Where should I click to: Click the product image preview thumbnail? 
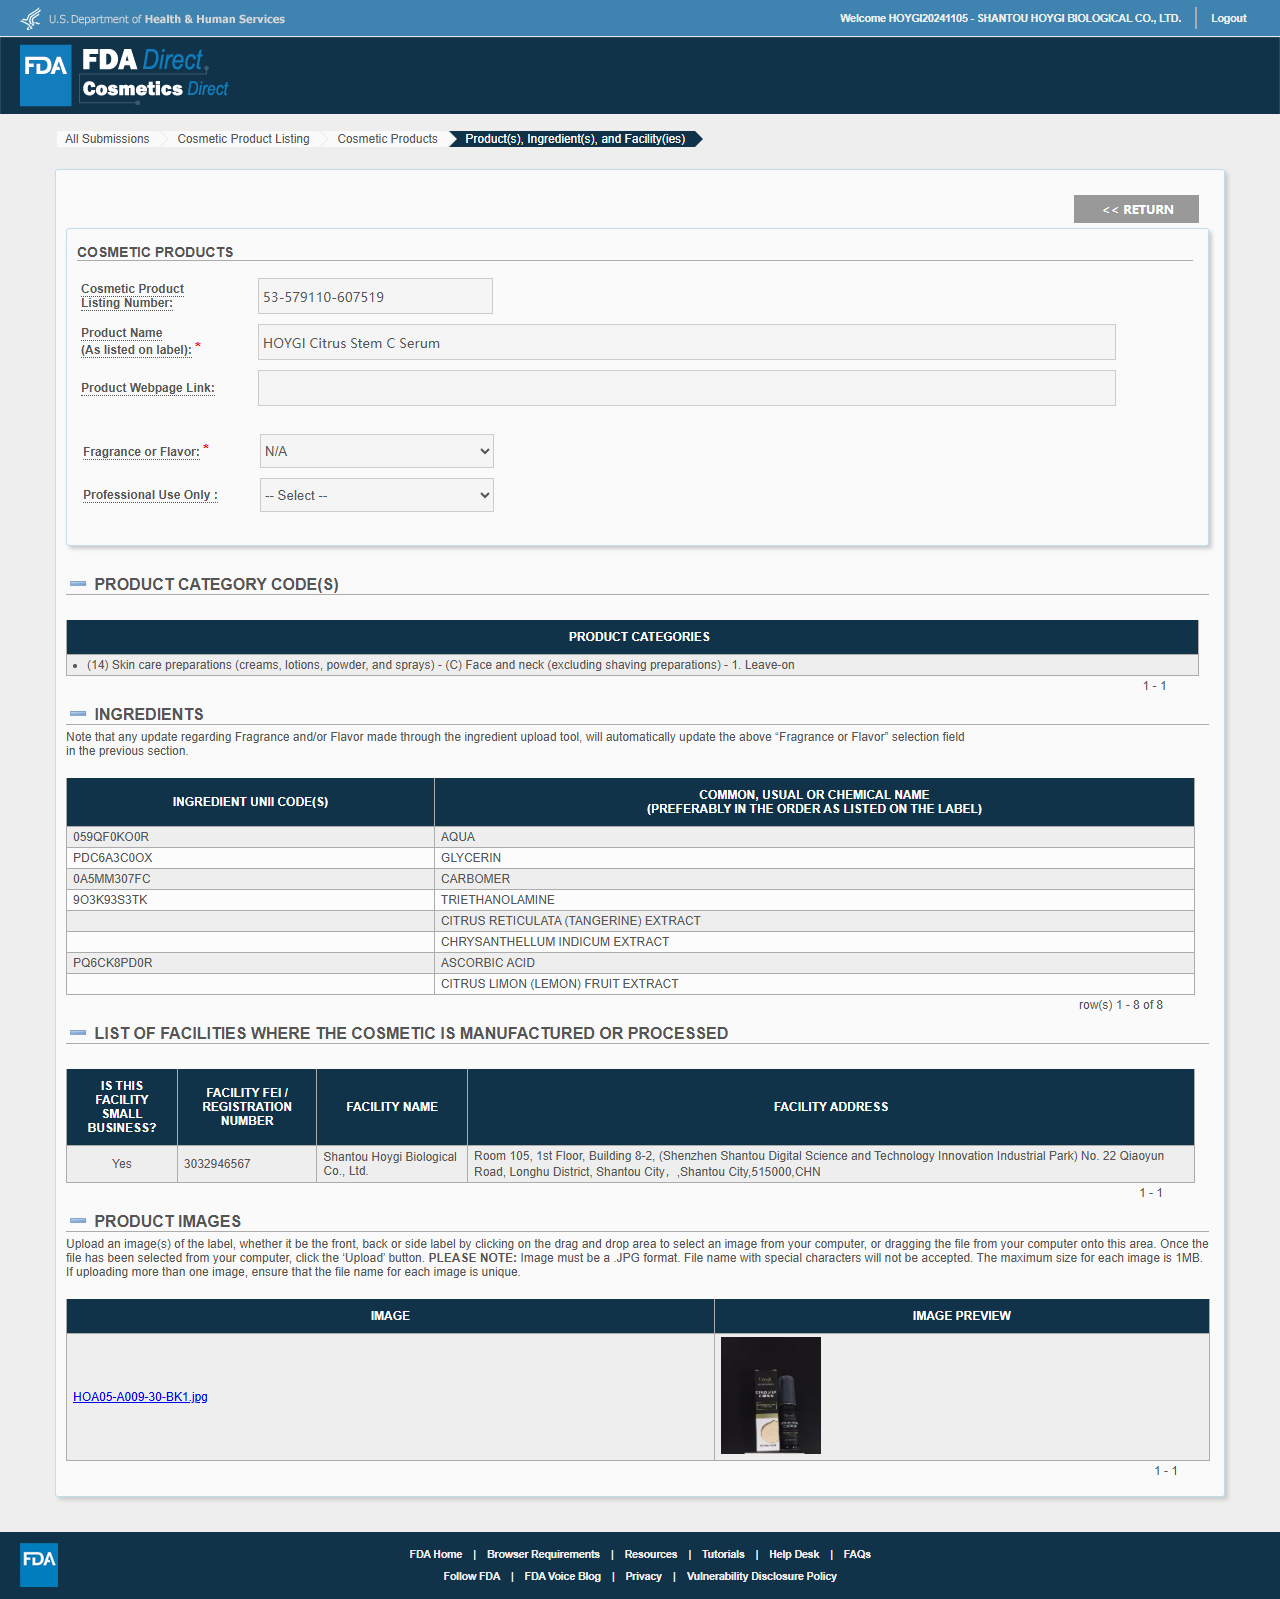pos(771,1395)
